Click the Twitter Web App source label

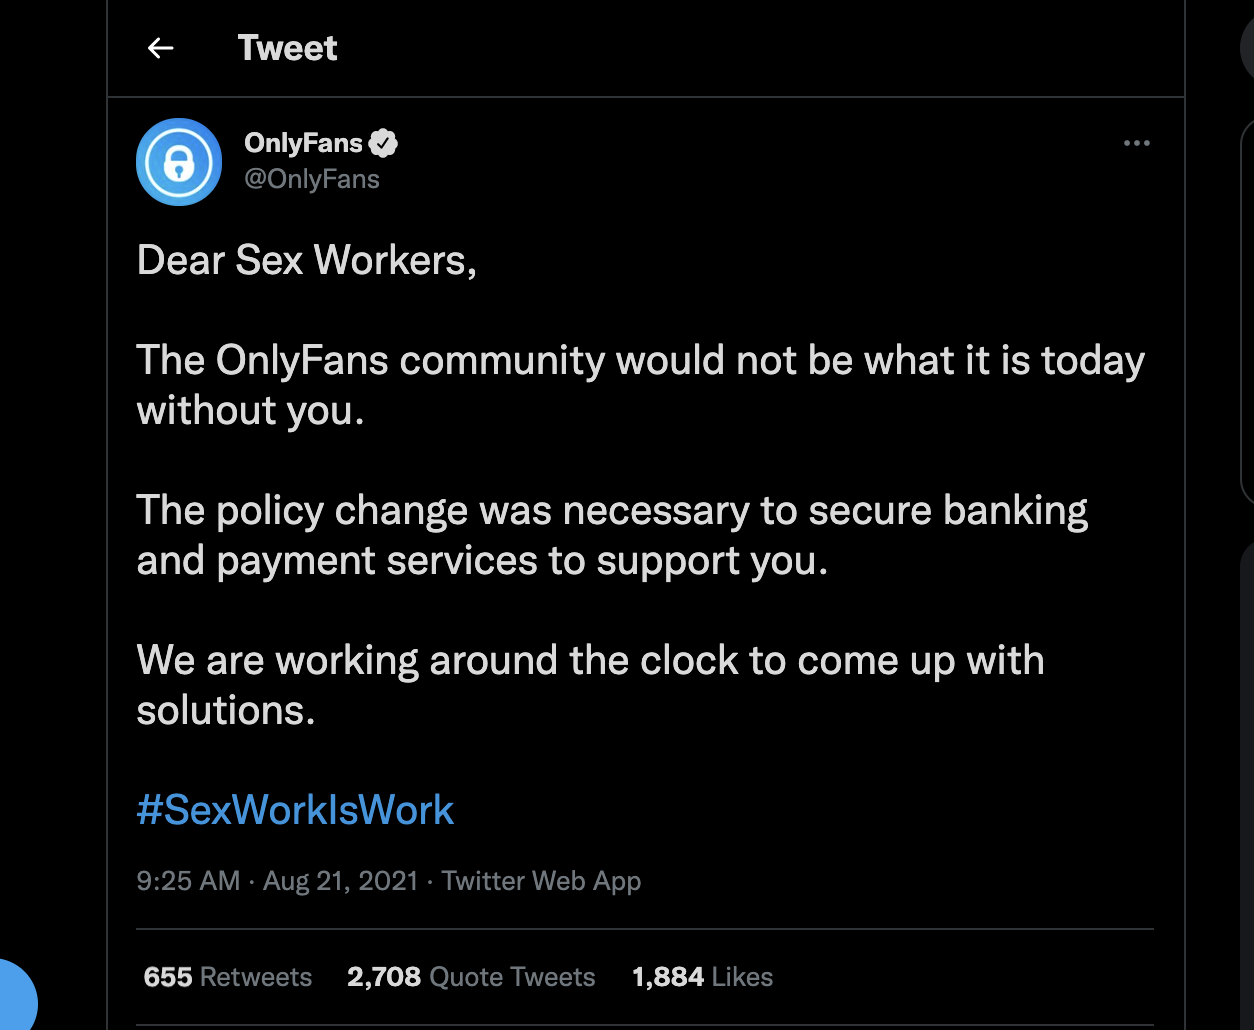coord(541,881)
